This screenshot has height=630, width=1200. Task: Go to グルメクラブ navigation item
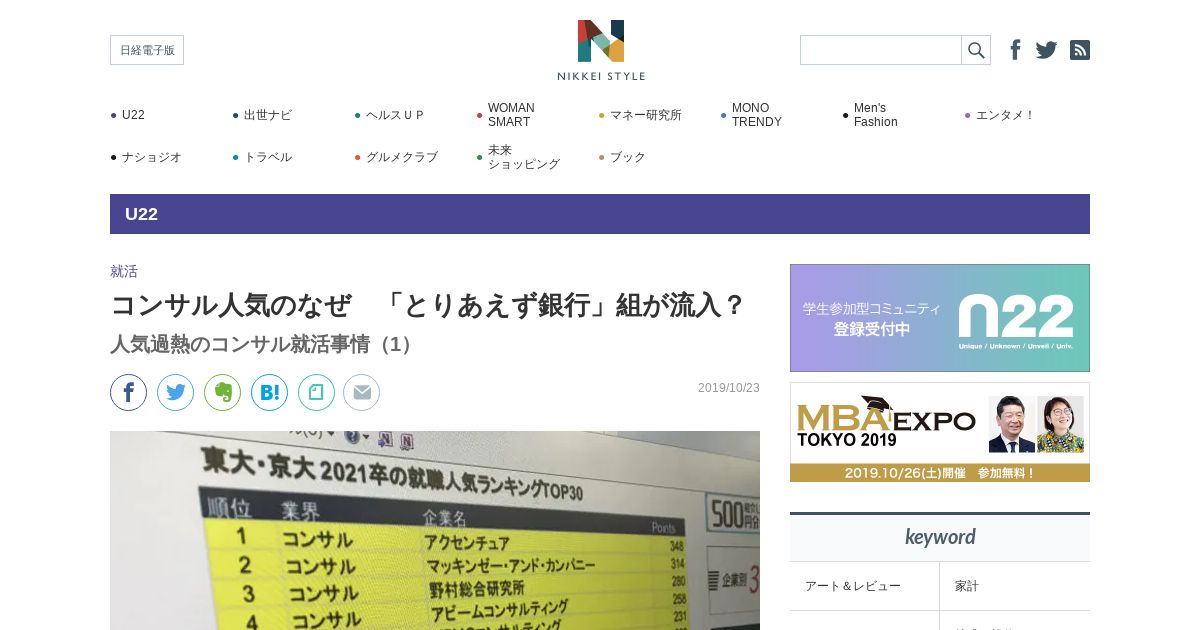coord(401,157)
